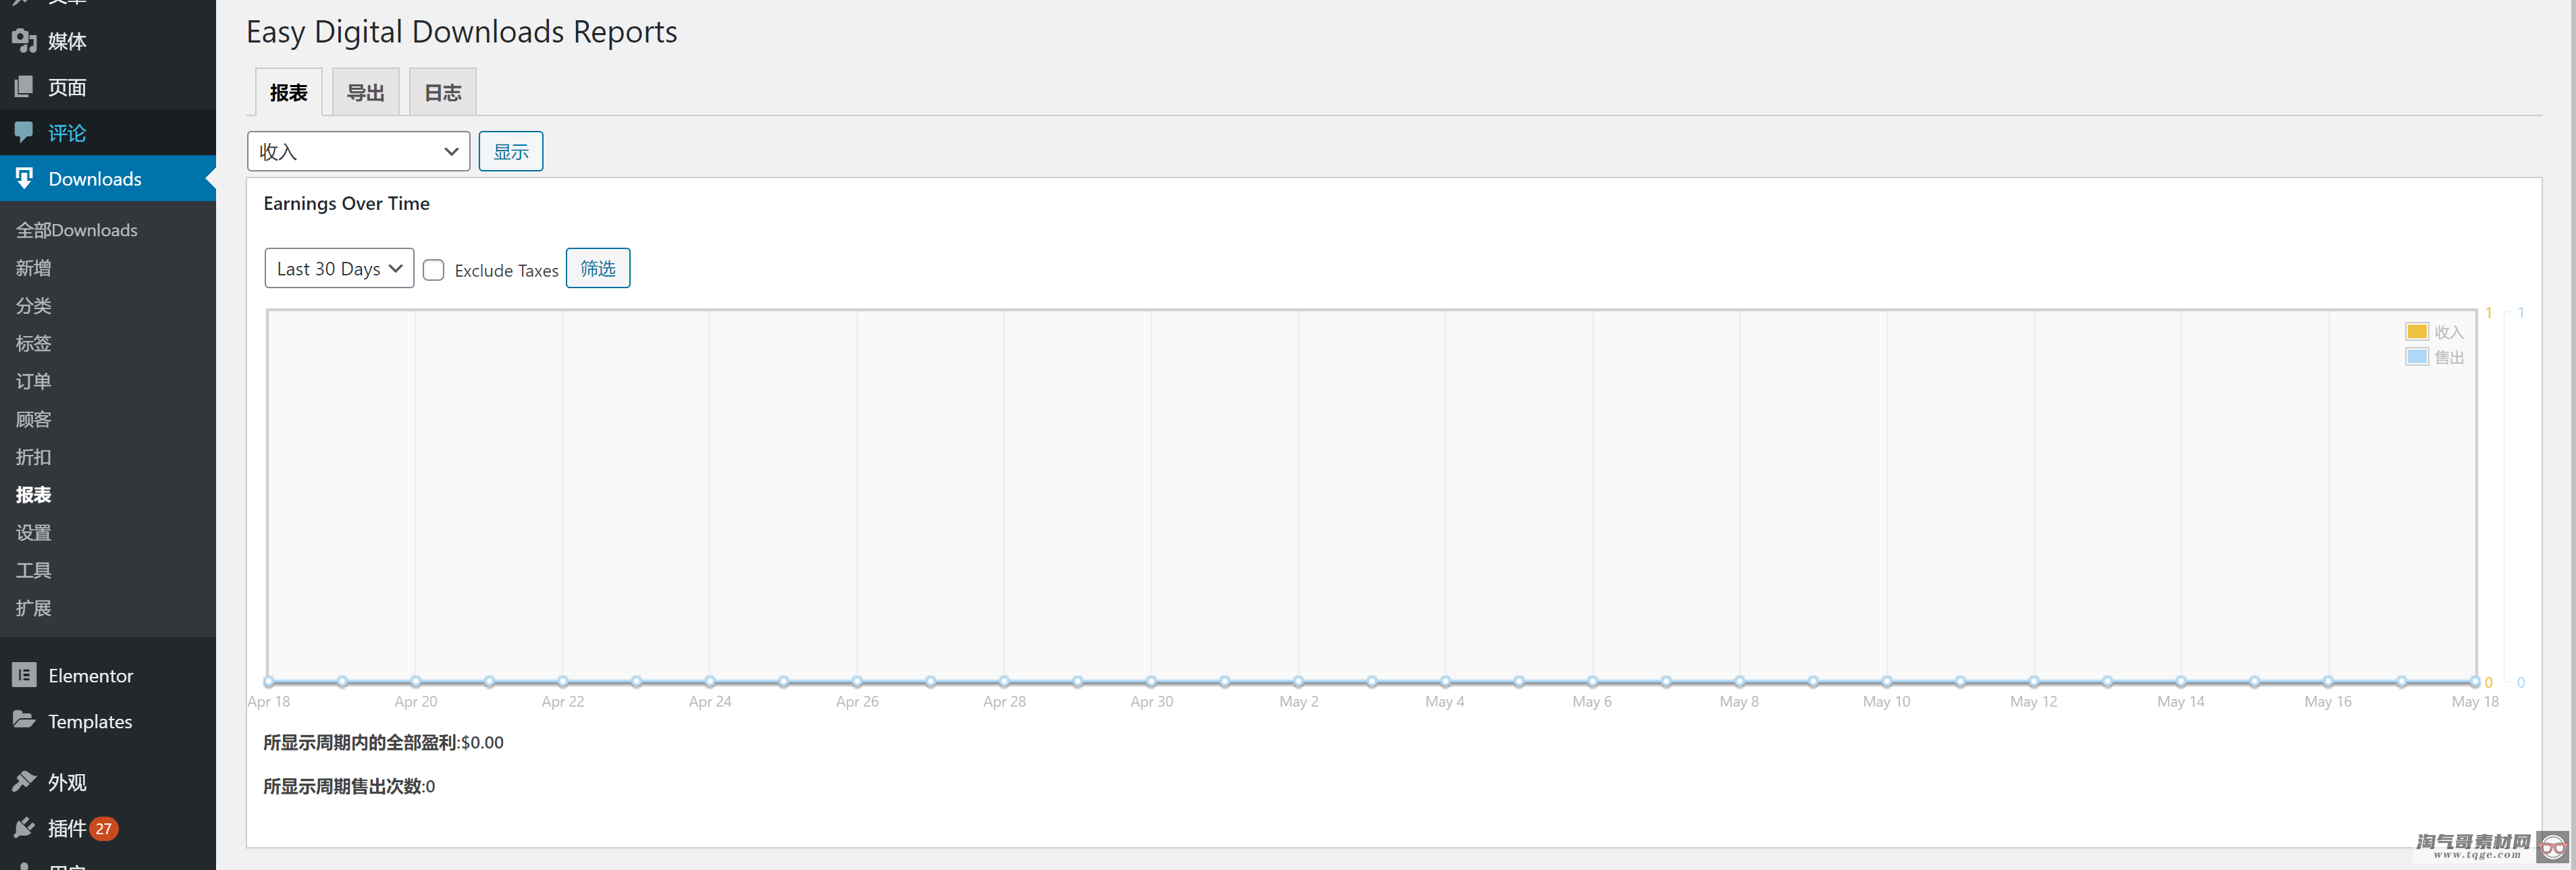Click the 显示 (Display) button

coord(511,151)
